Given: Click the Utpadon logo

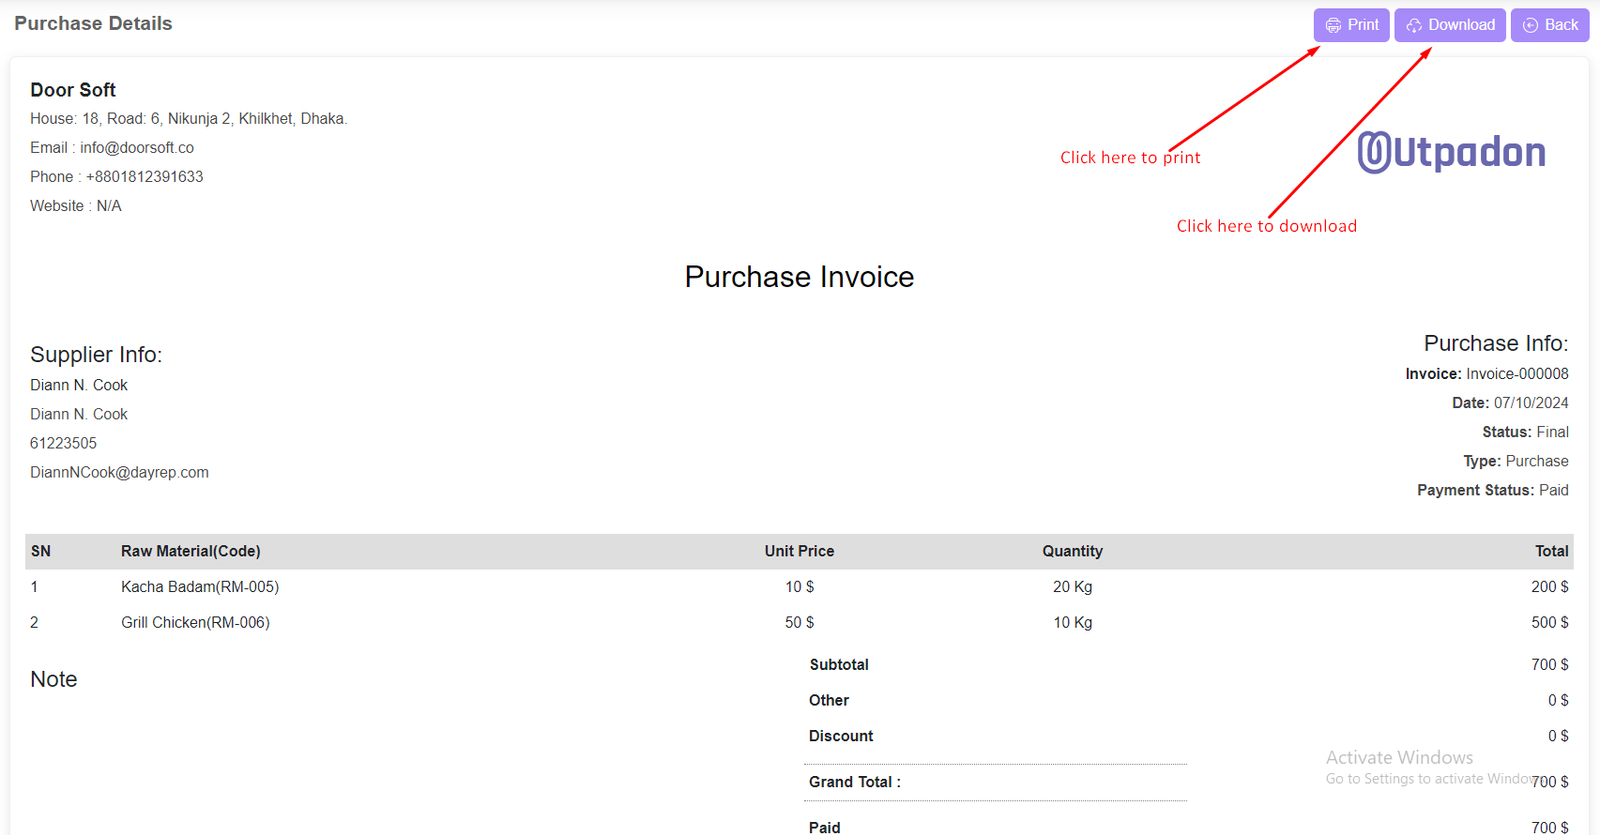Looking at the screenshot, I should pos(1451,152).
